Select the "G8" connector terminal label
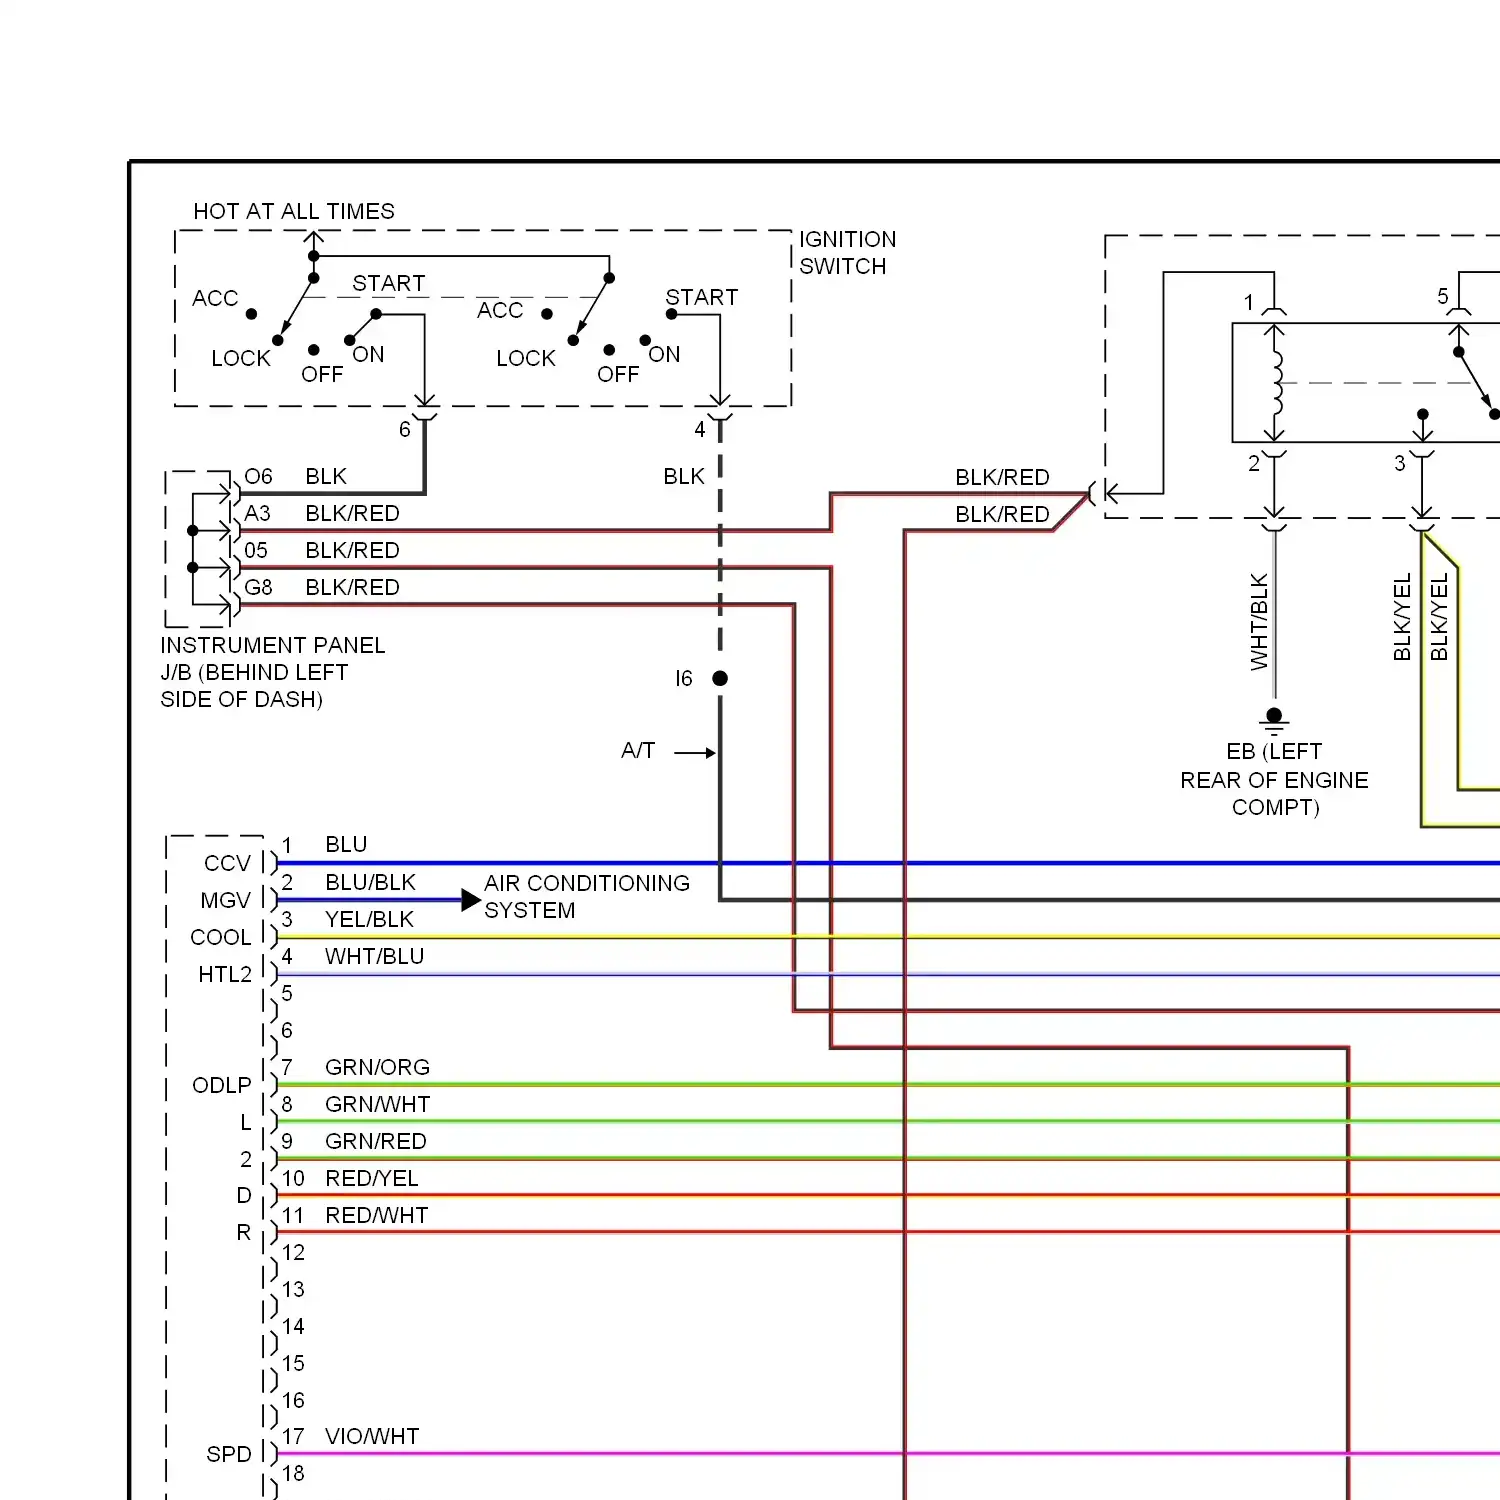The height and width of the screenshot is (1500, 1500). click(258, 587)
